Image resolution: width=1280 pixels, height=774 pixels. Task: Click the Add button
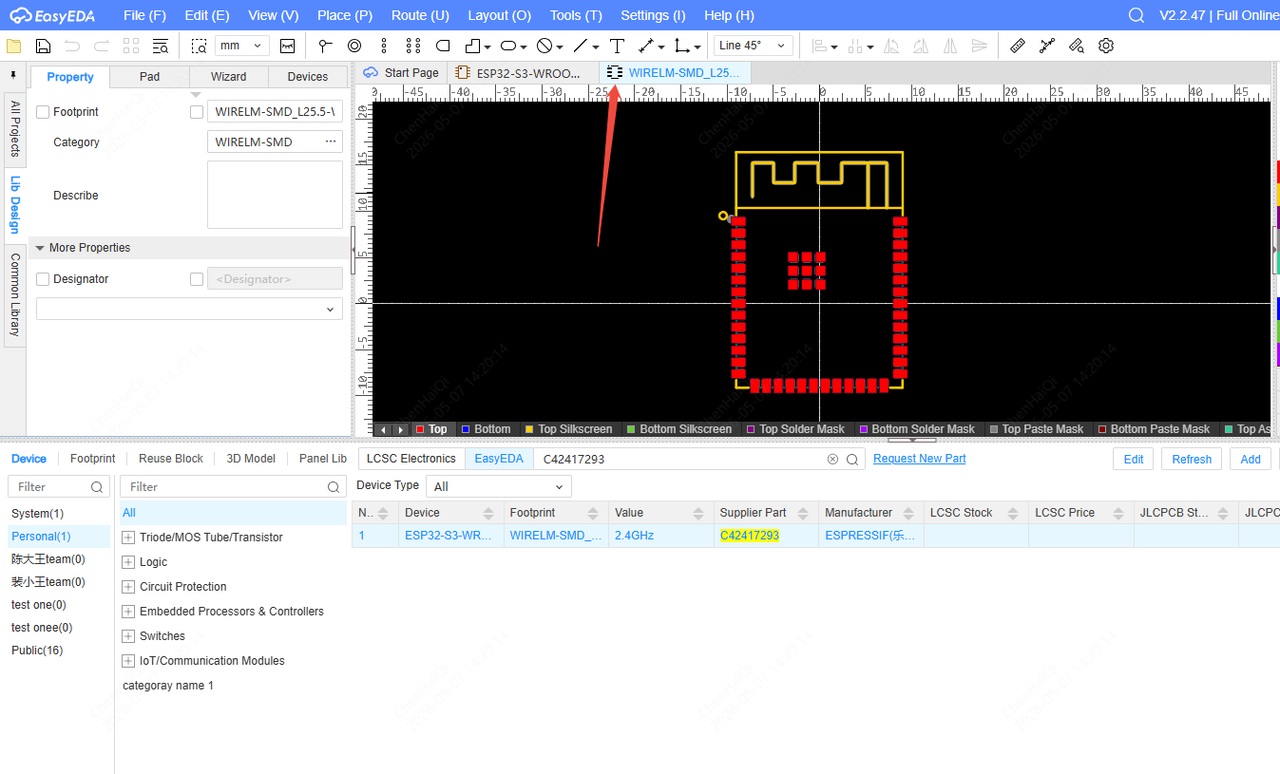pos(1250,459)
